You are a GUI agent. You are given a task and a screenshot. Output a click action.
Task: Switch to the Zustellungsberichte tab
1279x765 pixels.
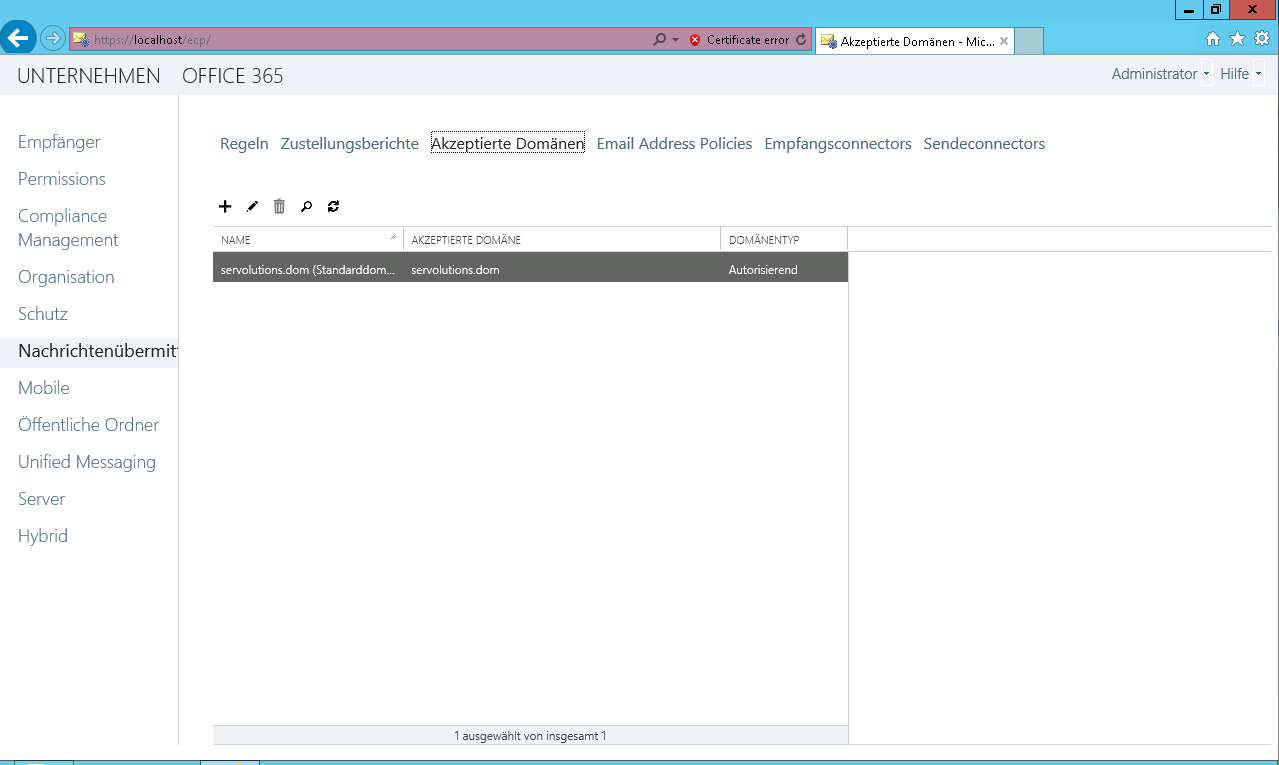[x=349, y=144]
